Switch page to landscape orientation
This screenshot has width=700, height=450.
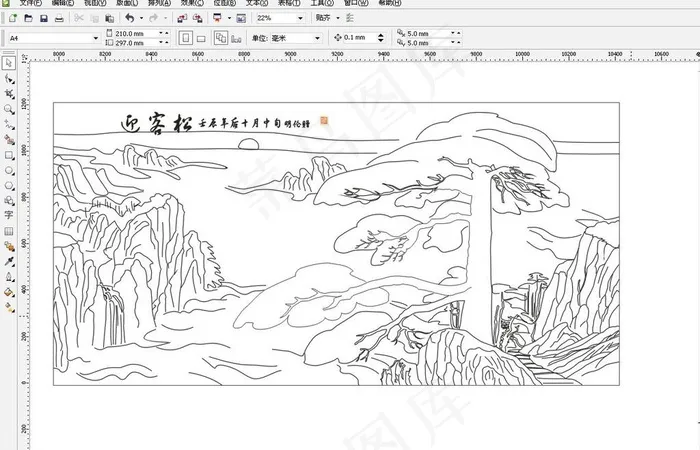[x=200, y=38]
